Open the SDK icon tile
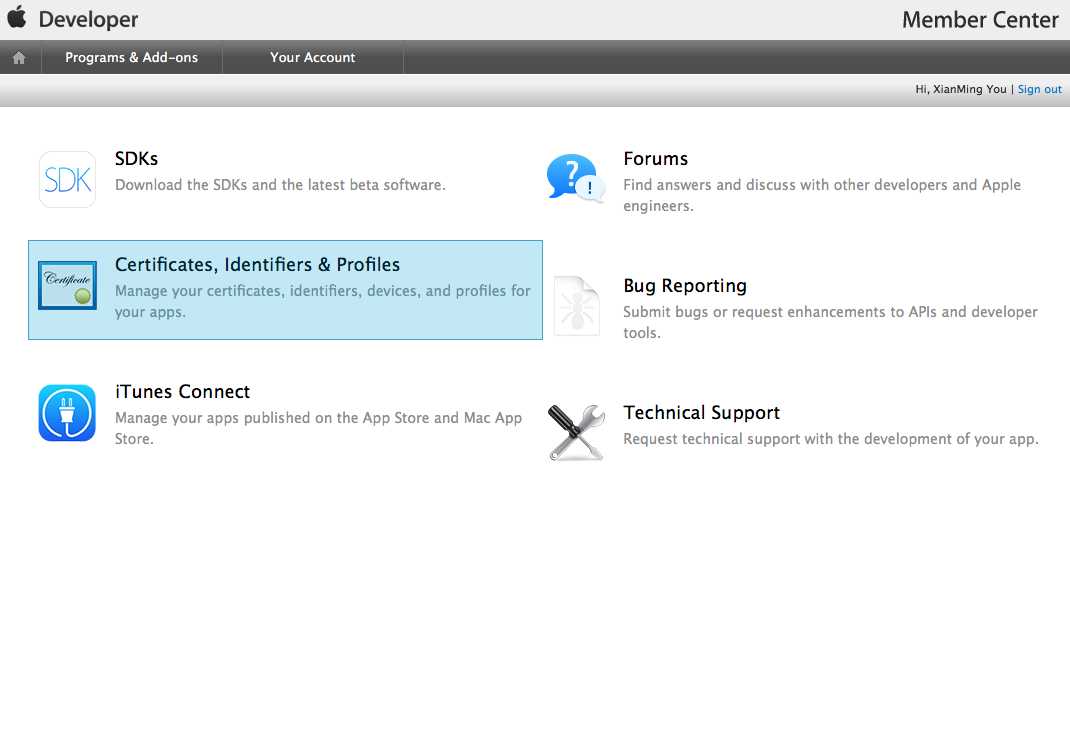The width and height of the screenshot is (1070, 735). tap(67, 179)
